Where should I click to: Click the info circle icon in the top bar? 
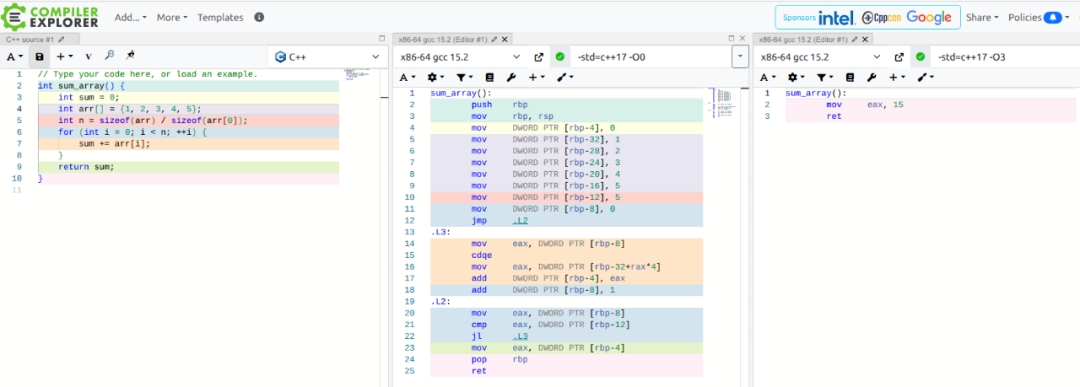coord(259,17)
